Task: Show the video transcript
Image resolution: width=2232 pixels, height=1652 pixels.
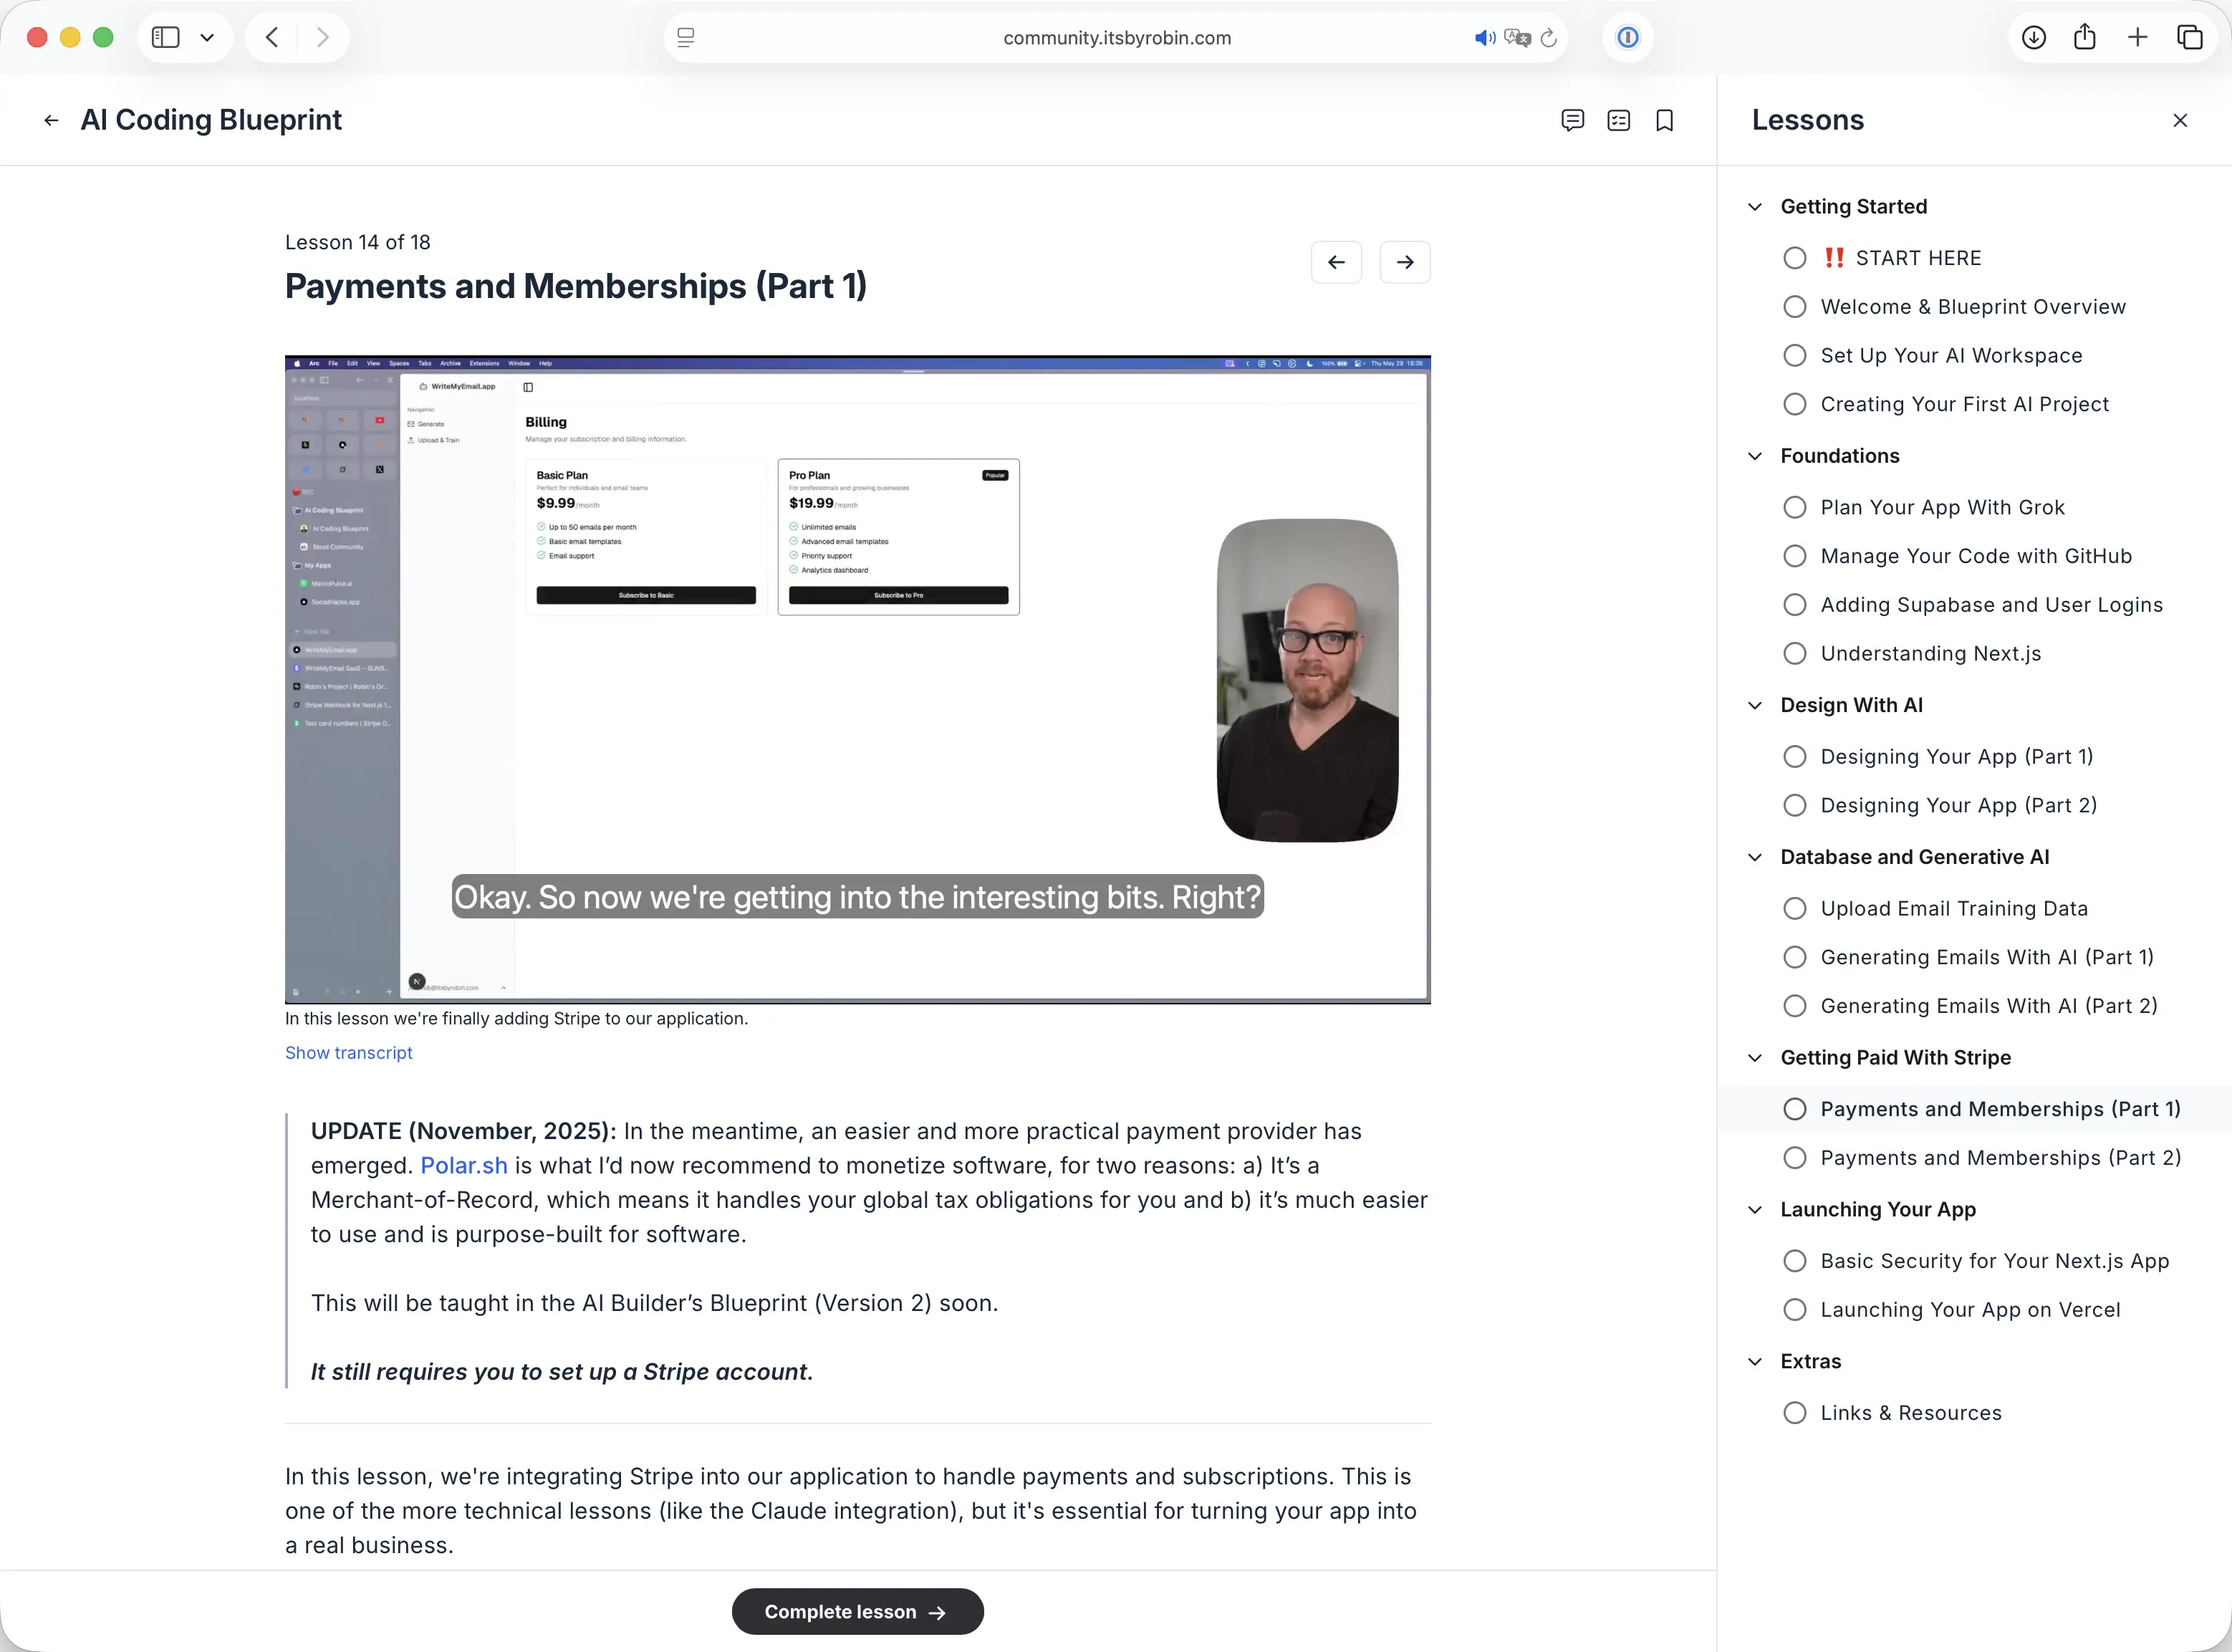Action: click(348, 1052)
